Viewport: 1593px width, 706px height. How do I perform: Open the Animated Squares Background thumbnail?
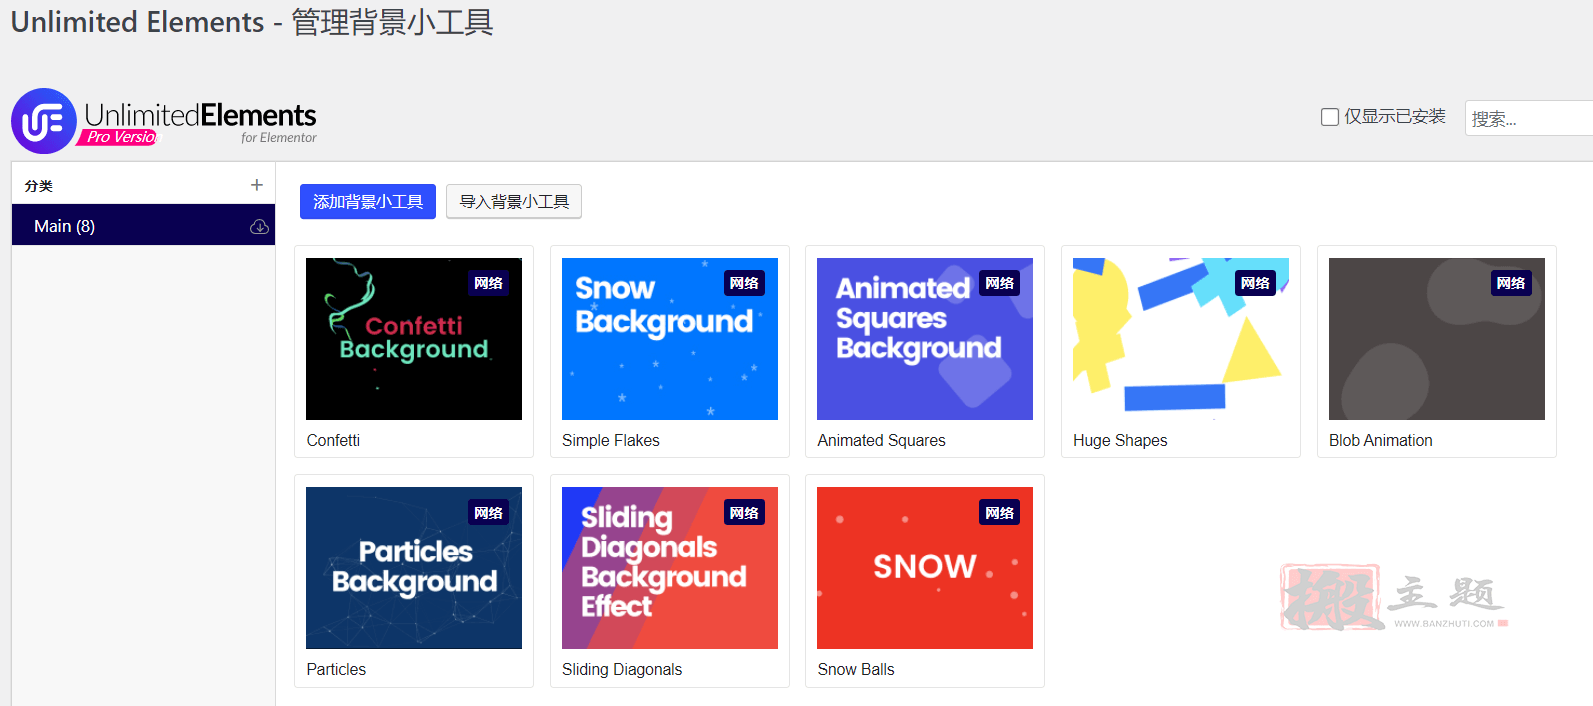coord(925,339)
